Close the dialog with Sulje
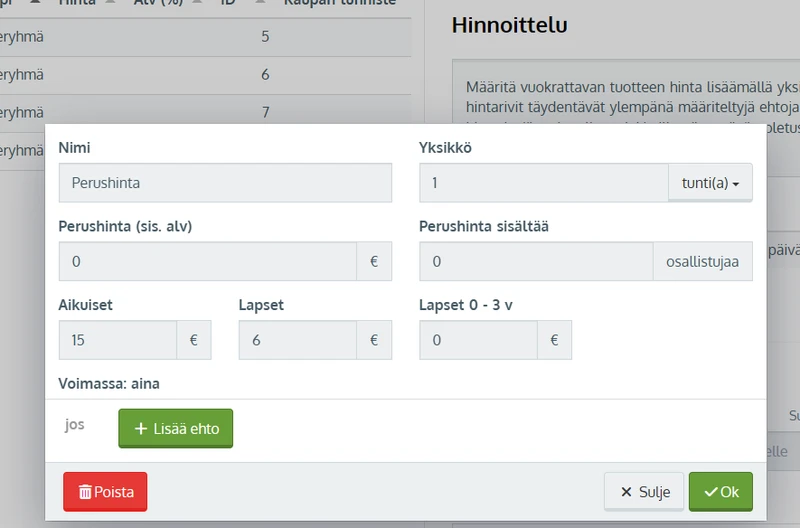 click(644, 492)
